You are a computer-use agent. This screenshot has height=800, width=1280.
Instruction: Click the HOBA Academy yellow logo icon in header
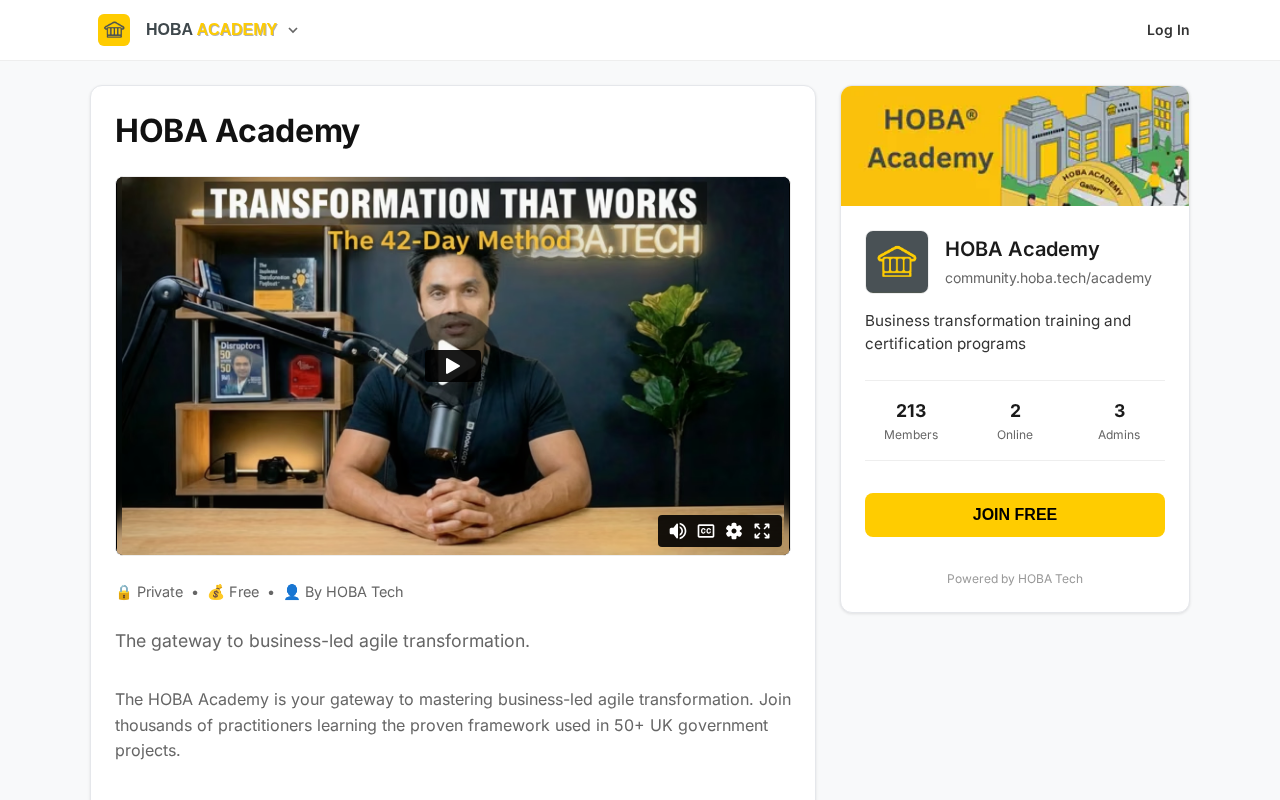click(114, 30)
